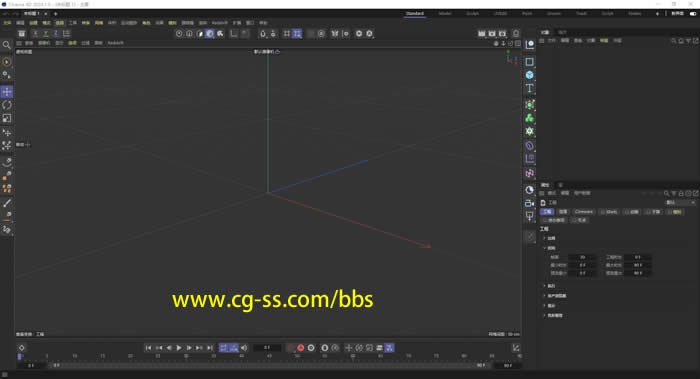
Task: Open the Cineware tab in attributes
Action: (x=583, y=212)
